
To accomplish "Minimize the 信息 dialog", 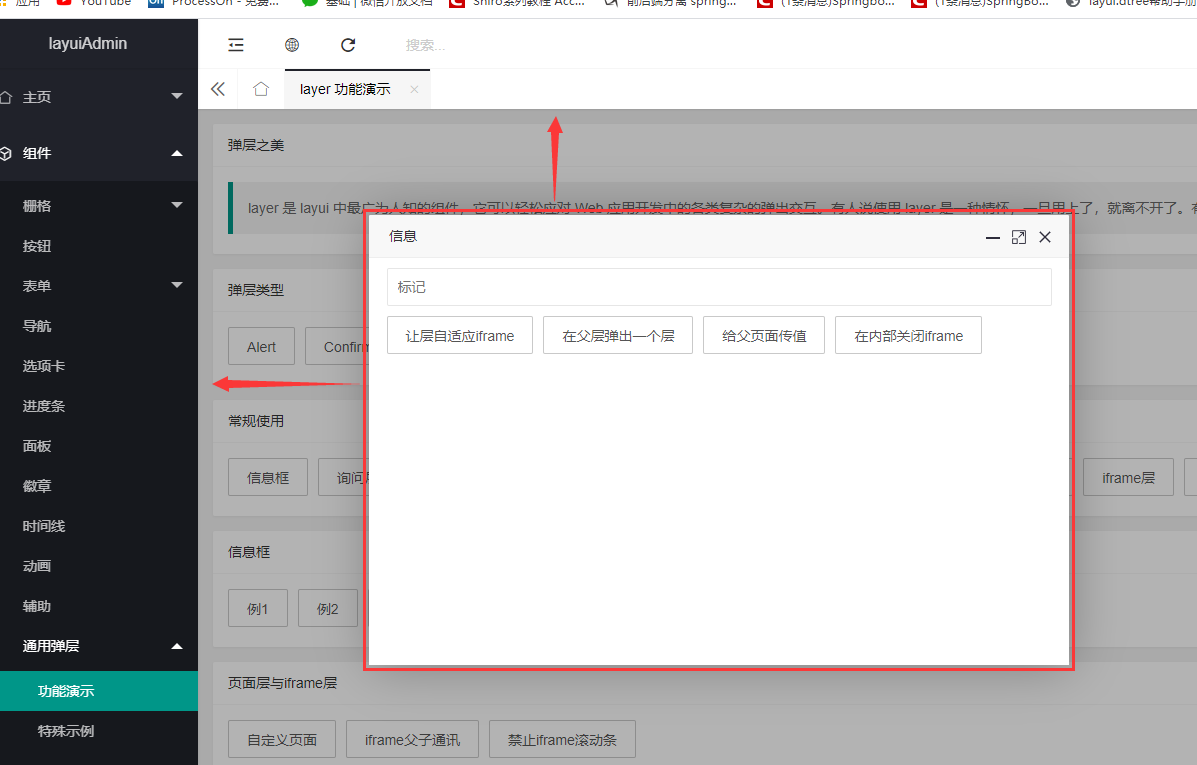I will 992,238.
